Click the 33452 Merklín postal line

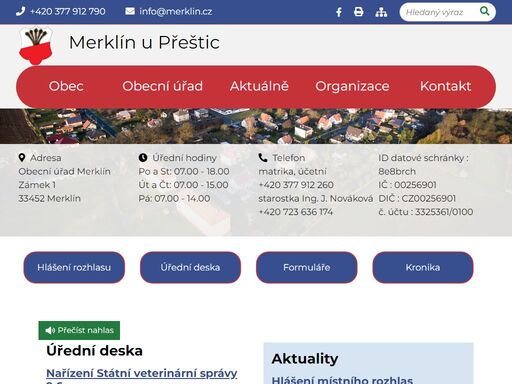tap(50, 199)
